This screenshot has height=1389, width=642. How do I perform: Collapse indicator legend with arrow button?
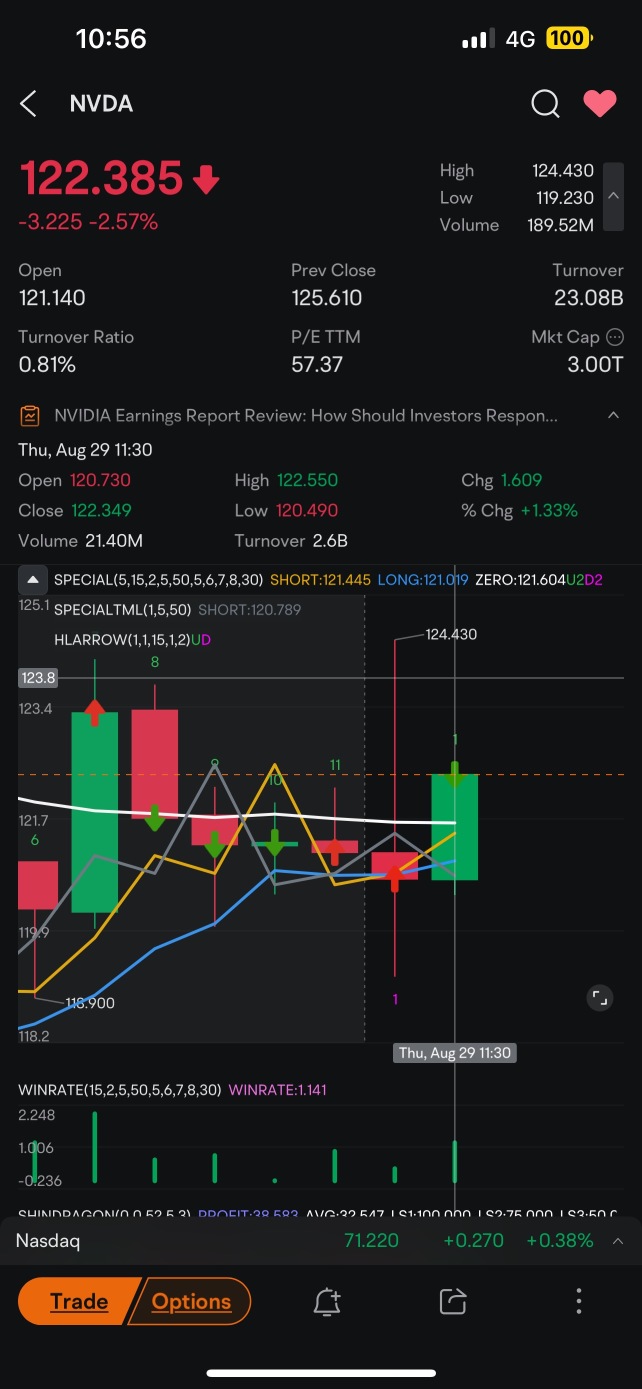pos(32,579)
